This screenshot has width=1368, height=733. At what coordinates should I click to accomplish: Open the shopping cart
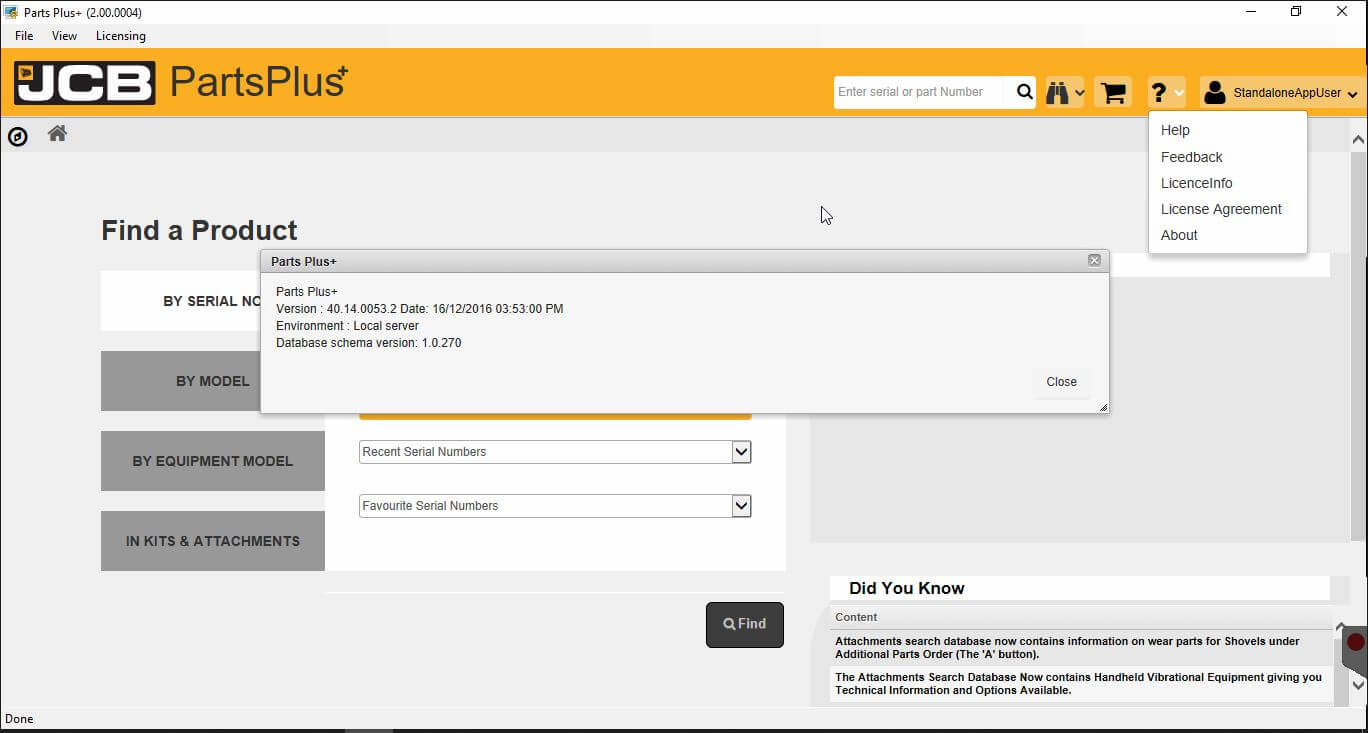1113,93
